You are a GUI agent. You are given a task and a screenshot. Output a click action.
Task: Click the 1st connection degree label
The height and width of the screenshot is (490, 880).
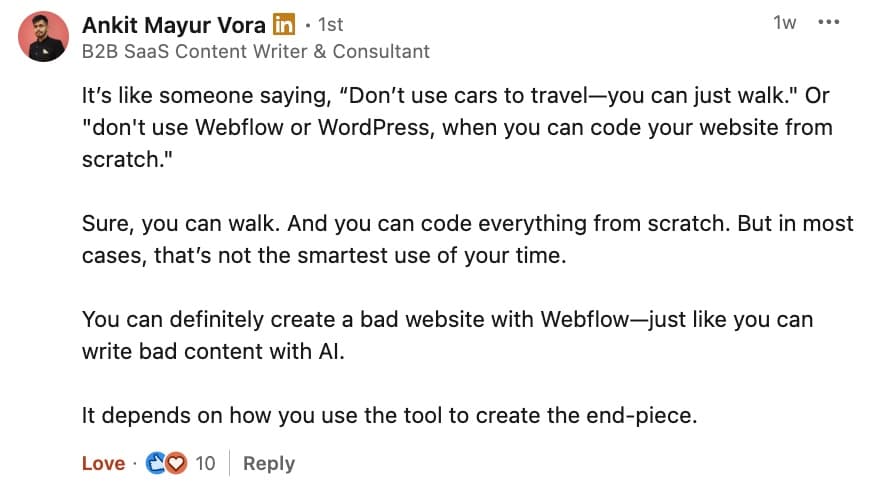(330, 25)
